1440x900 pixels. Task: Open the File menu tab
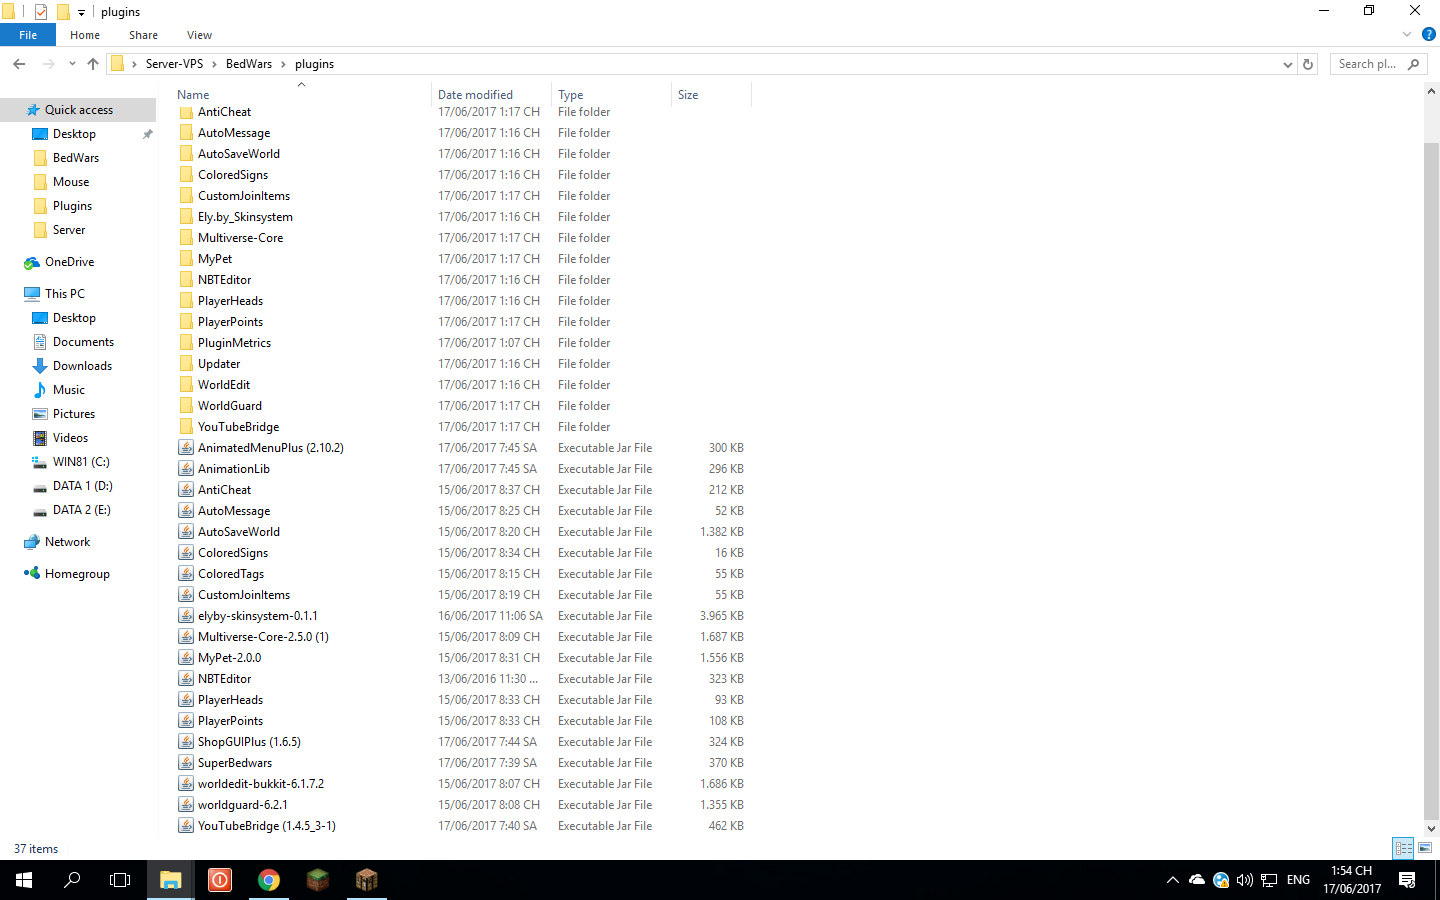pos(28,35)
